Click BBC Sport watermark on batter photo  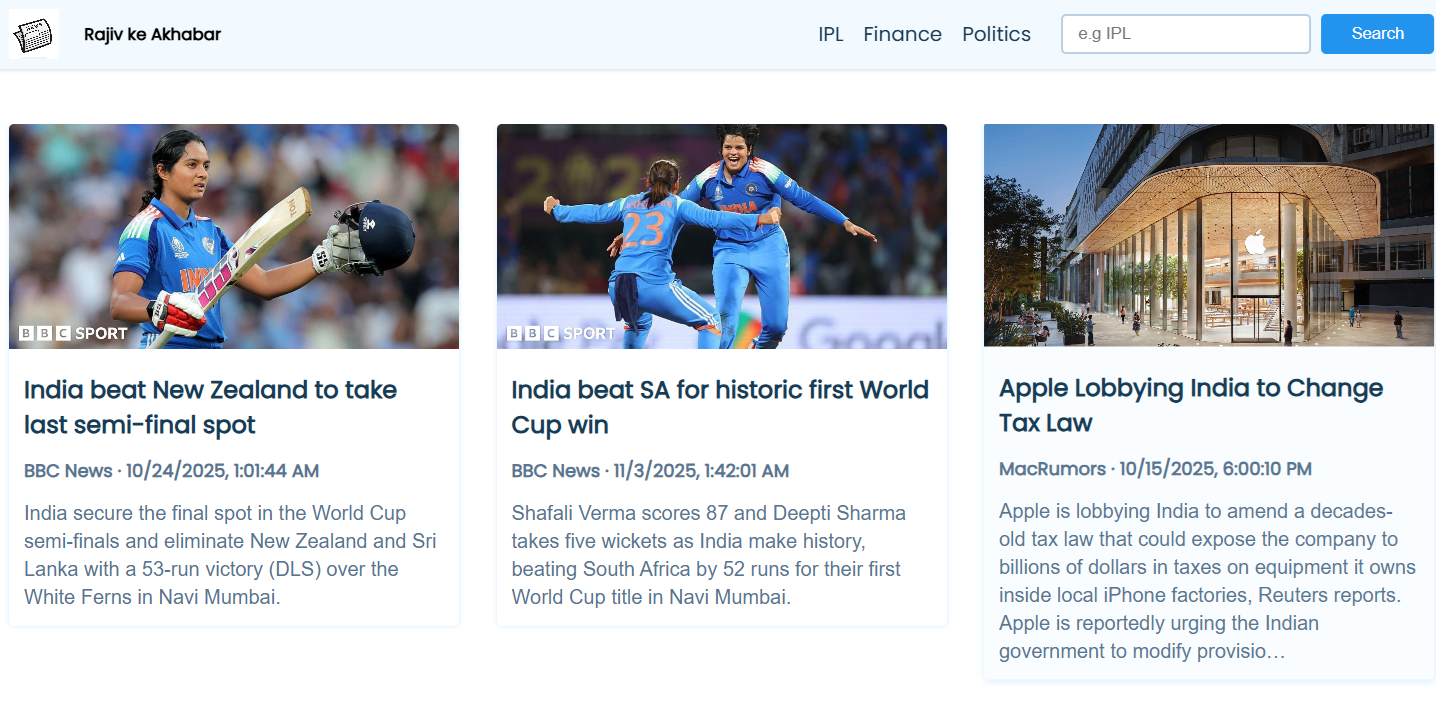coord(74,333)
